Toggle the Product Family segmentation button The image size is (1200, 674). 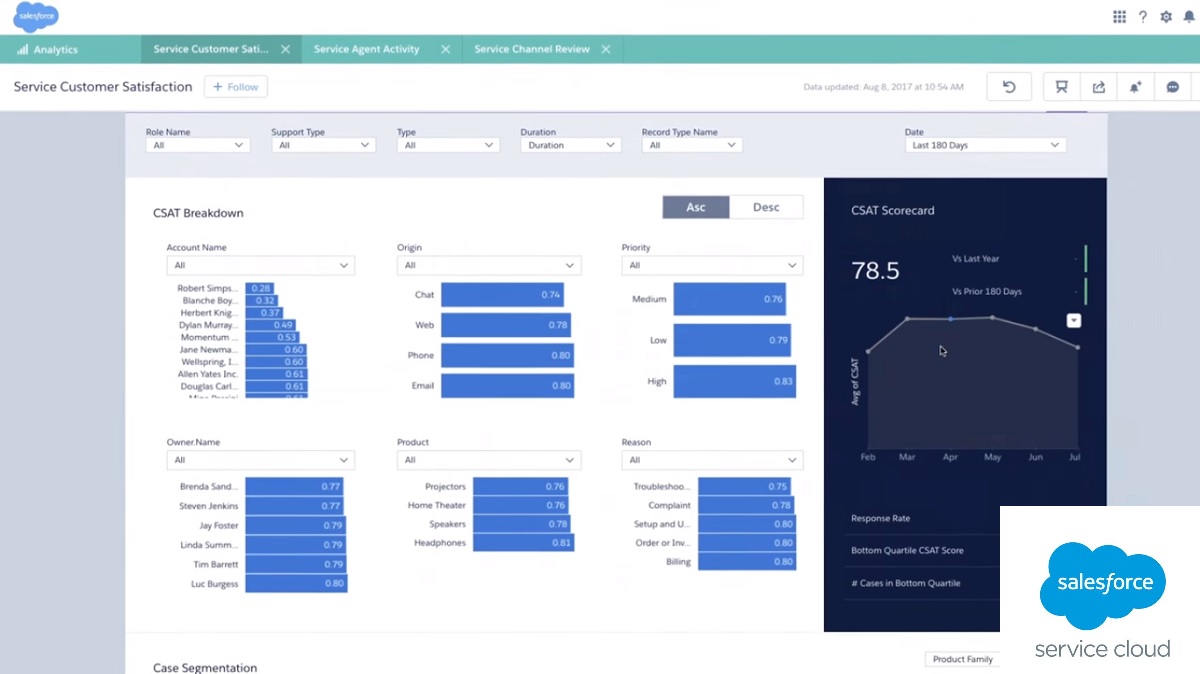[x=962, y=659]
